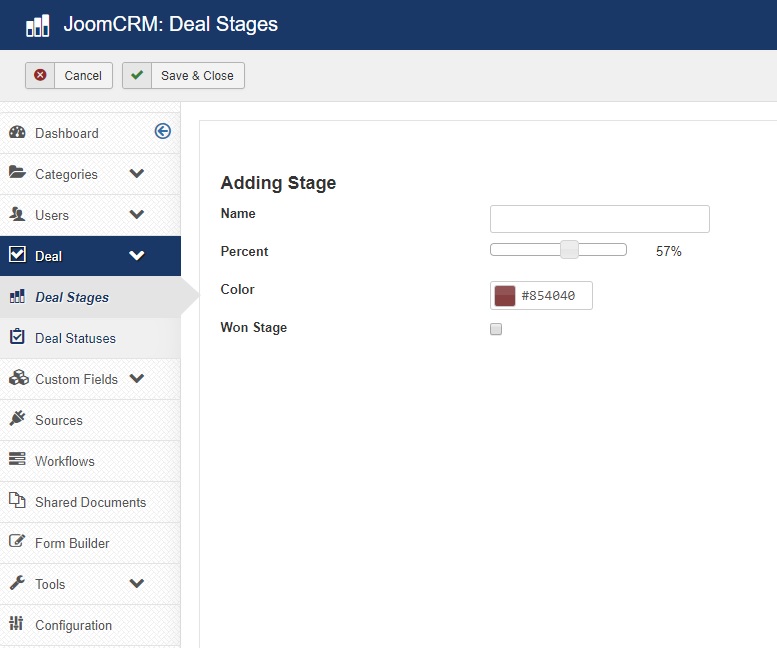Click the Percent slider handle
This screenshot has height=648, width=777.
click(x=569, y=250)
